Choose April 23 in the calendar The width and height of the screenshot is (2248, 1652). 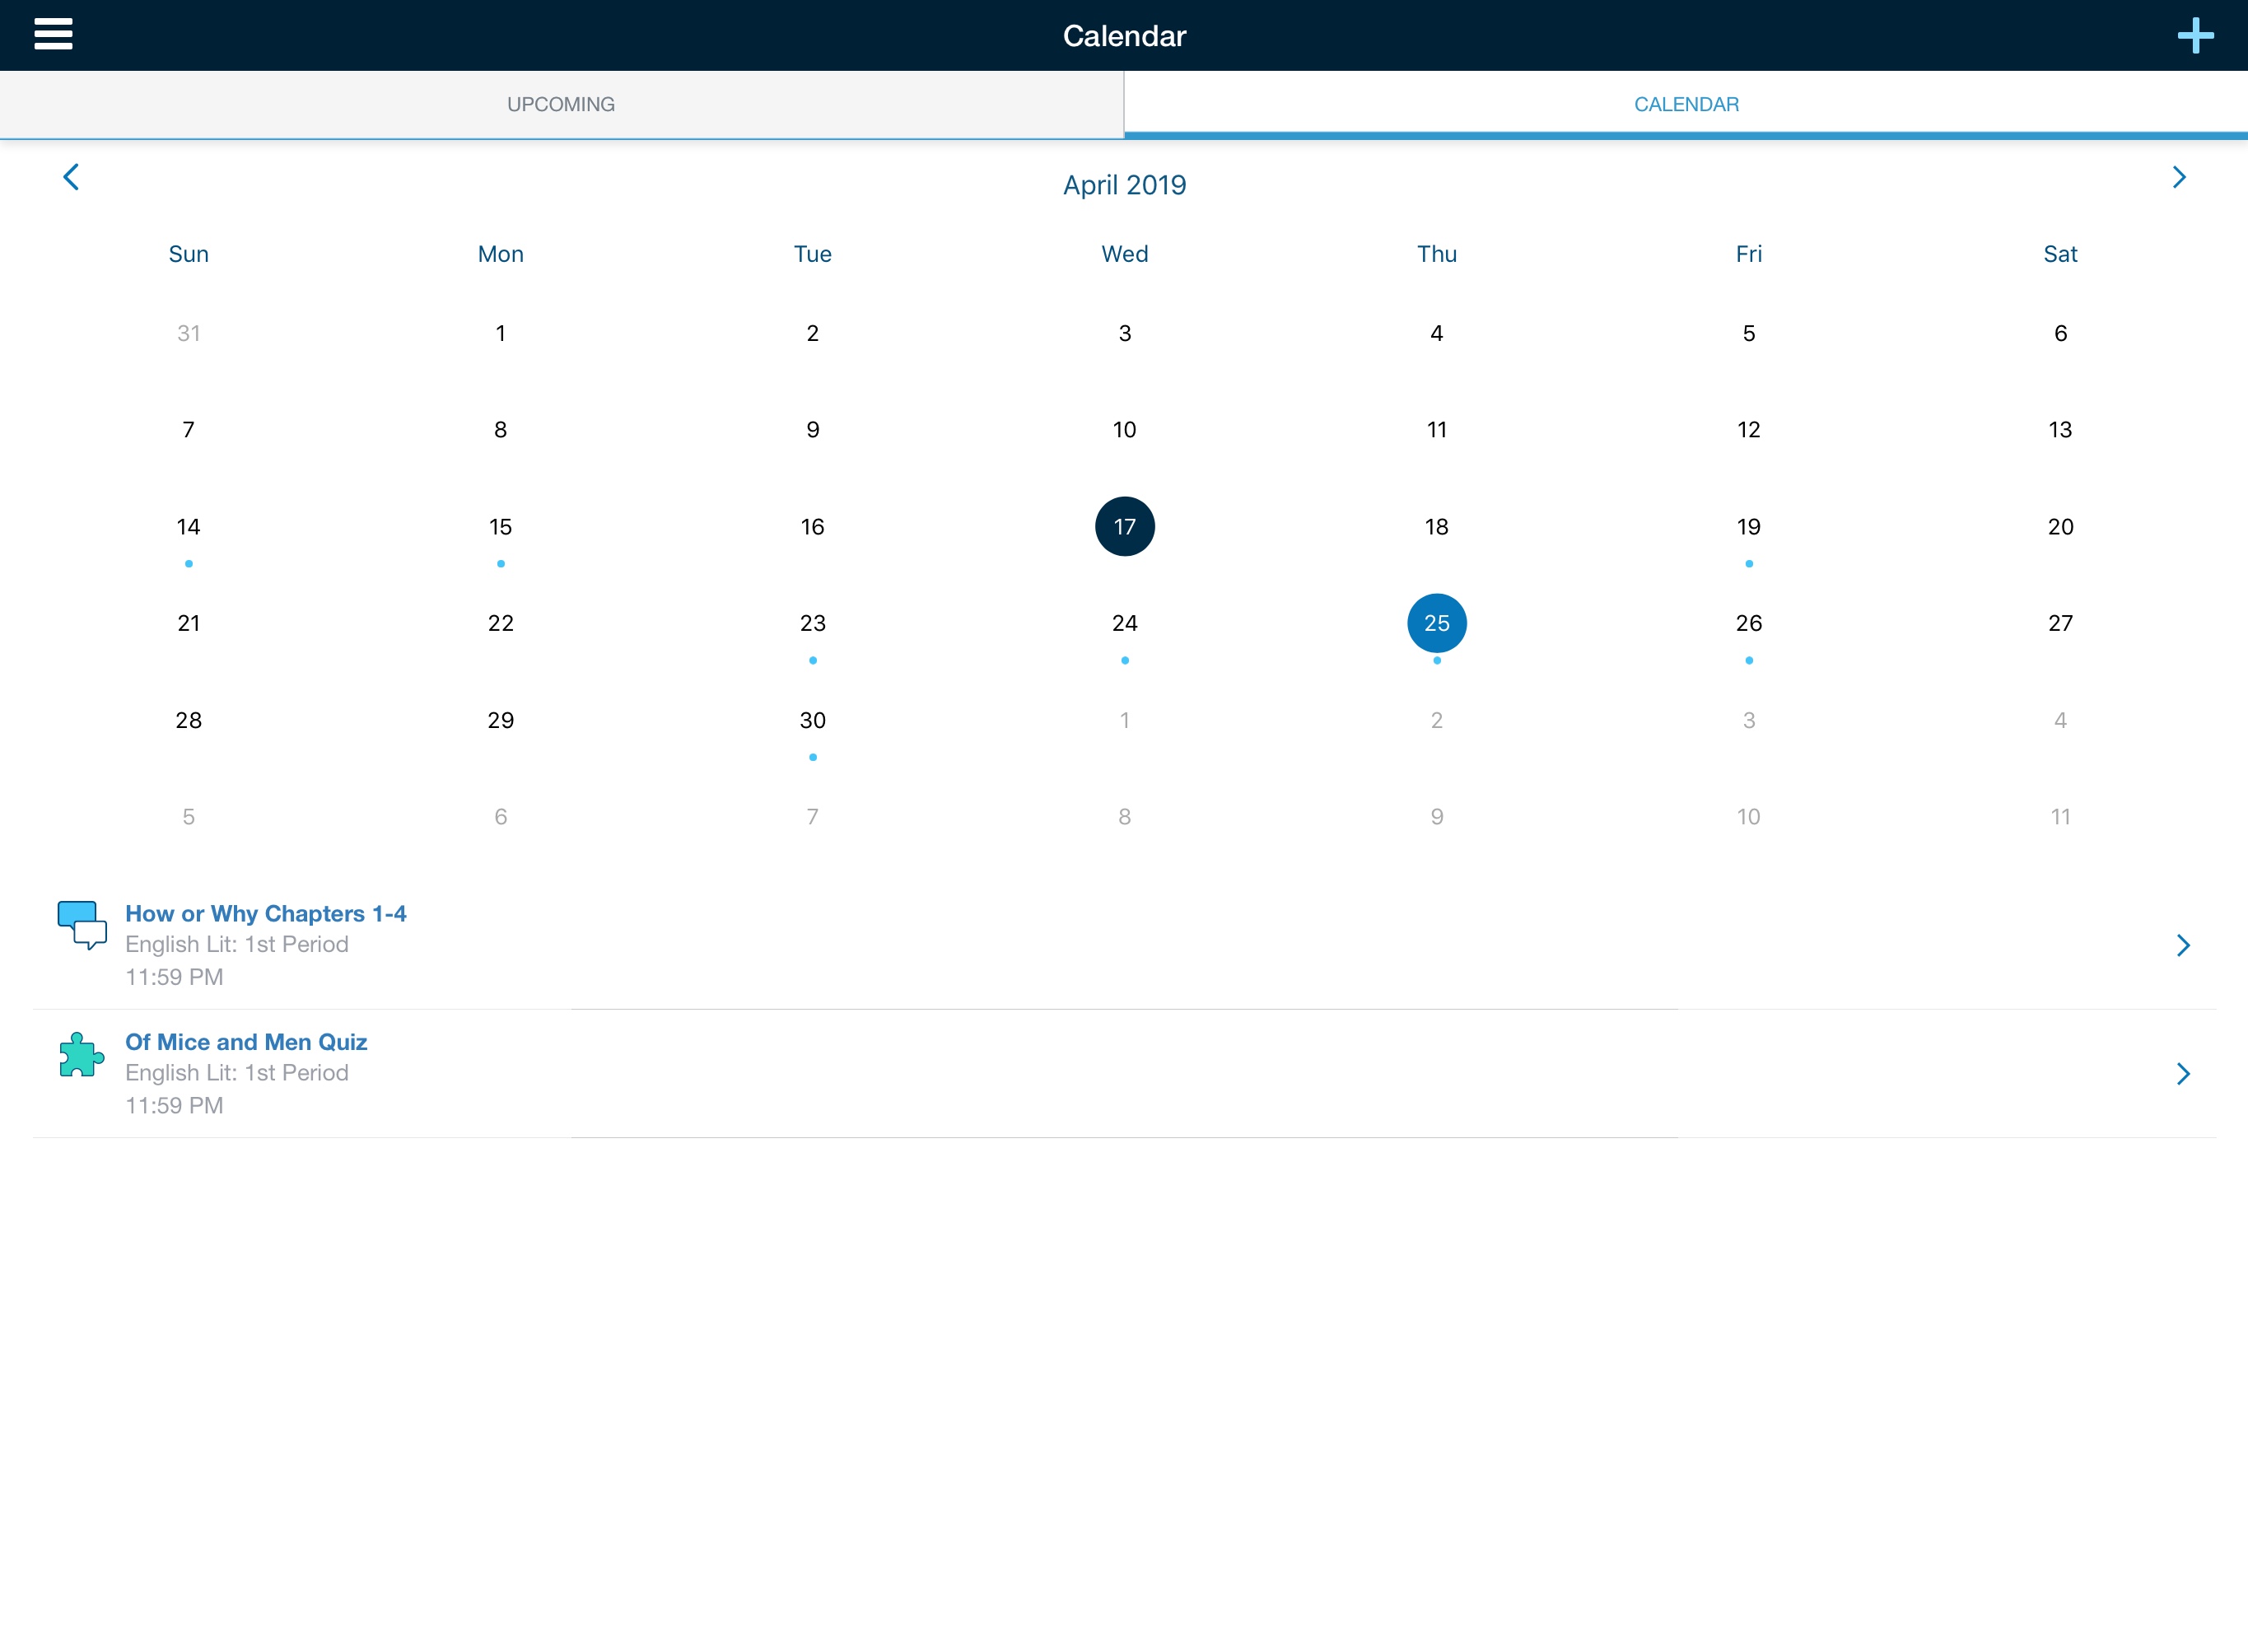(812, 623)
